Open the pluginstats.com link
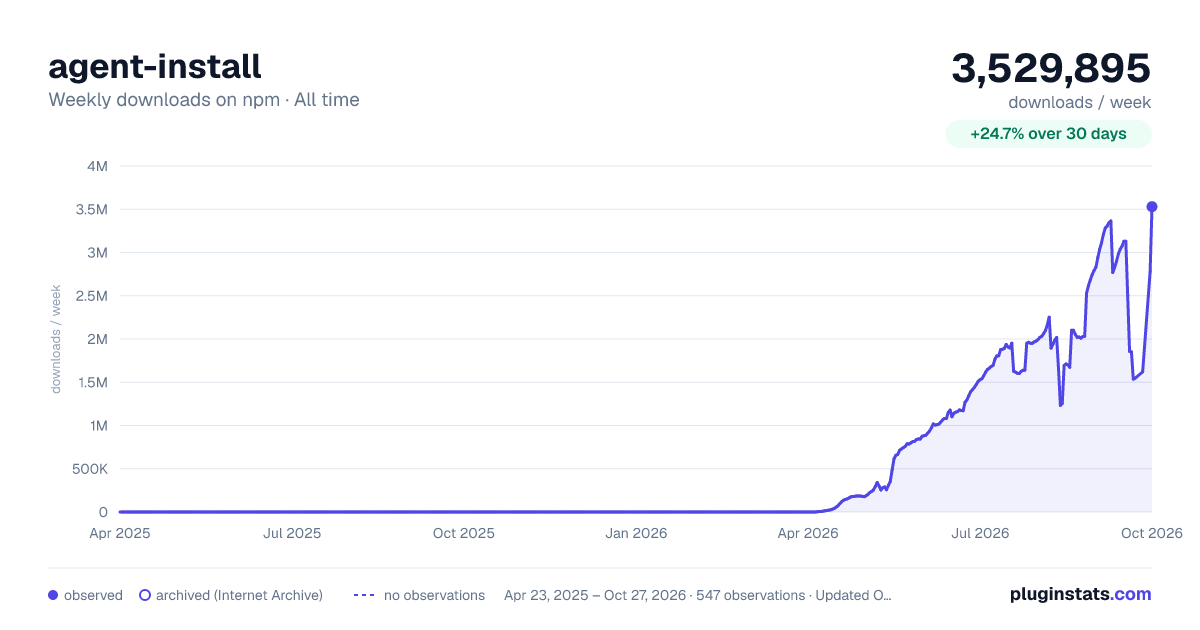 pyautogui.click(x=1081, y=594)
